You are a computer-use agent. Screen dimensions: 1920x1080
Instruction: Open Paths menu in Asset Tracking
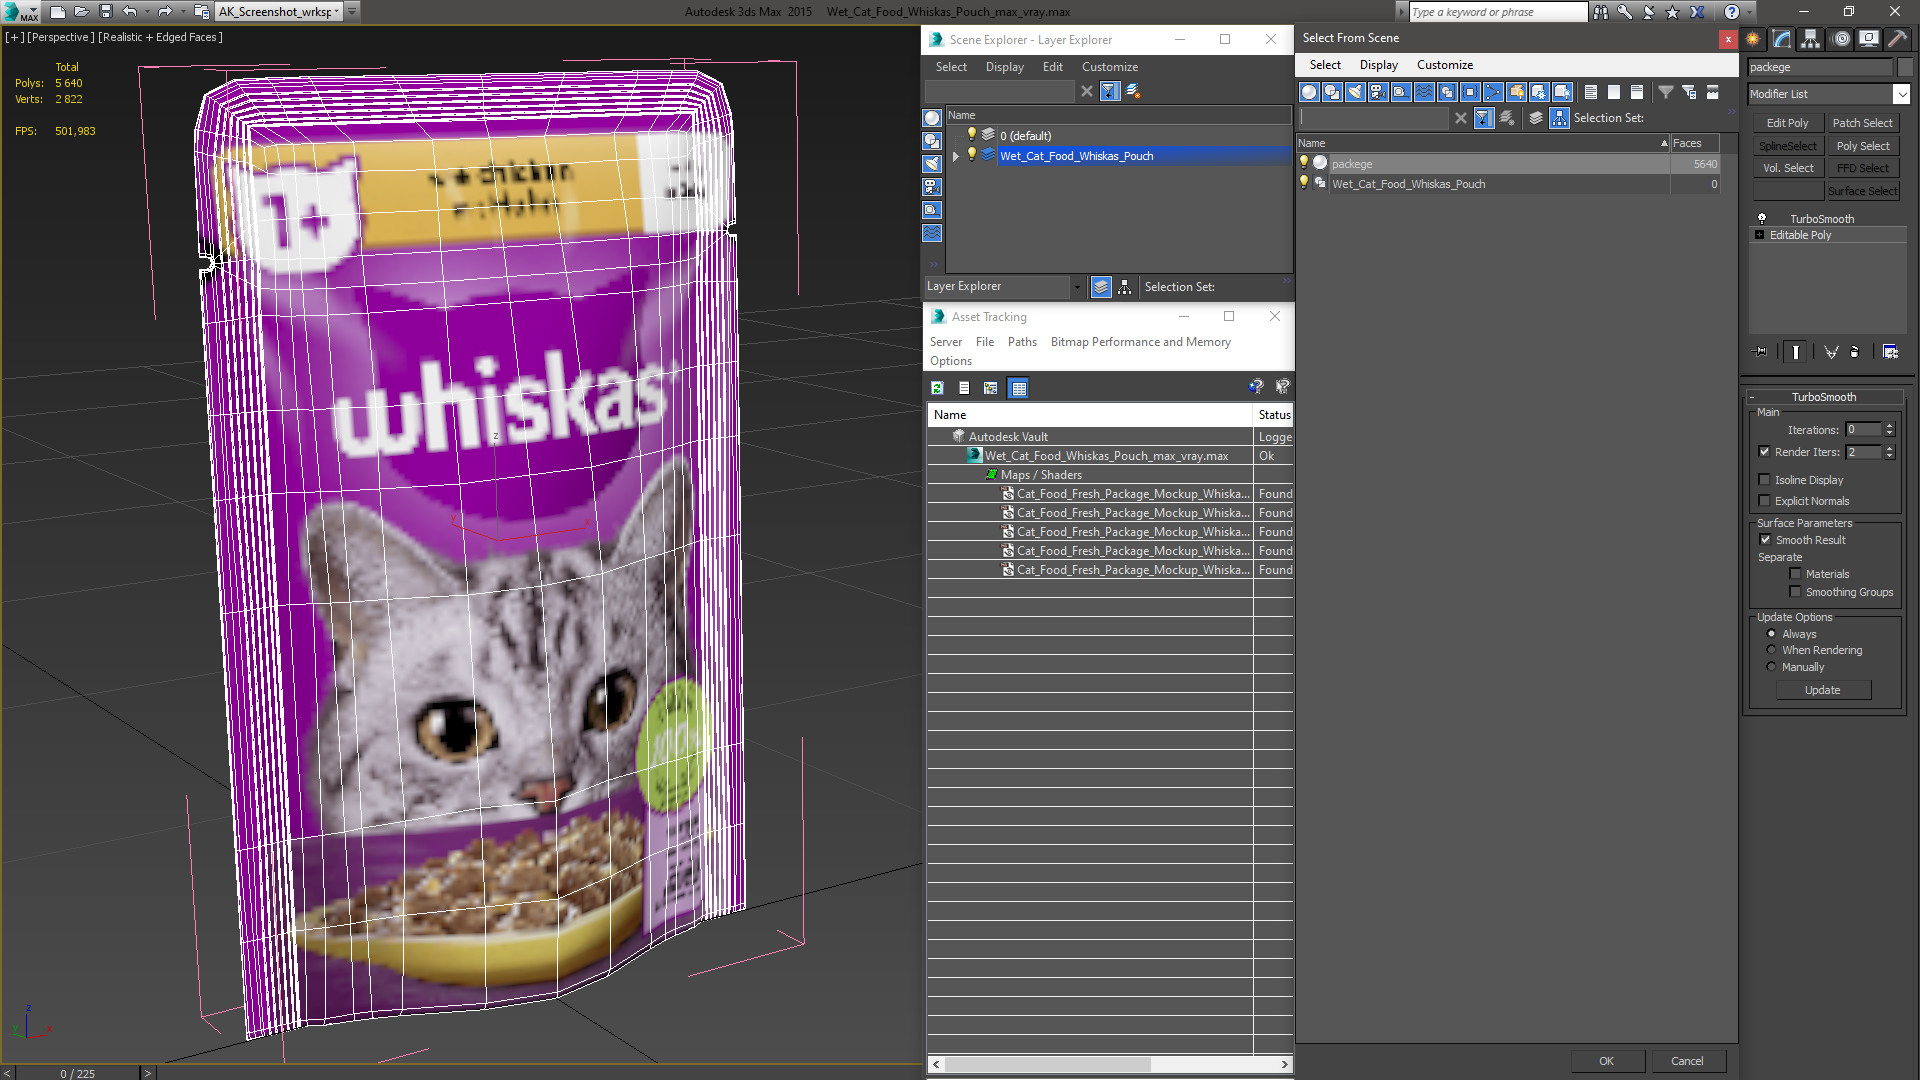click(x=1022, y=342)
